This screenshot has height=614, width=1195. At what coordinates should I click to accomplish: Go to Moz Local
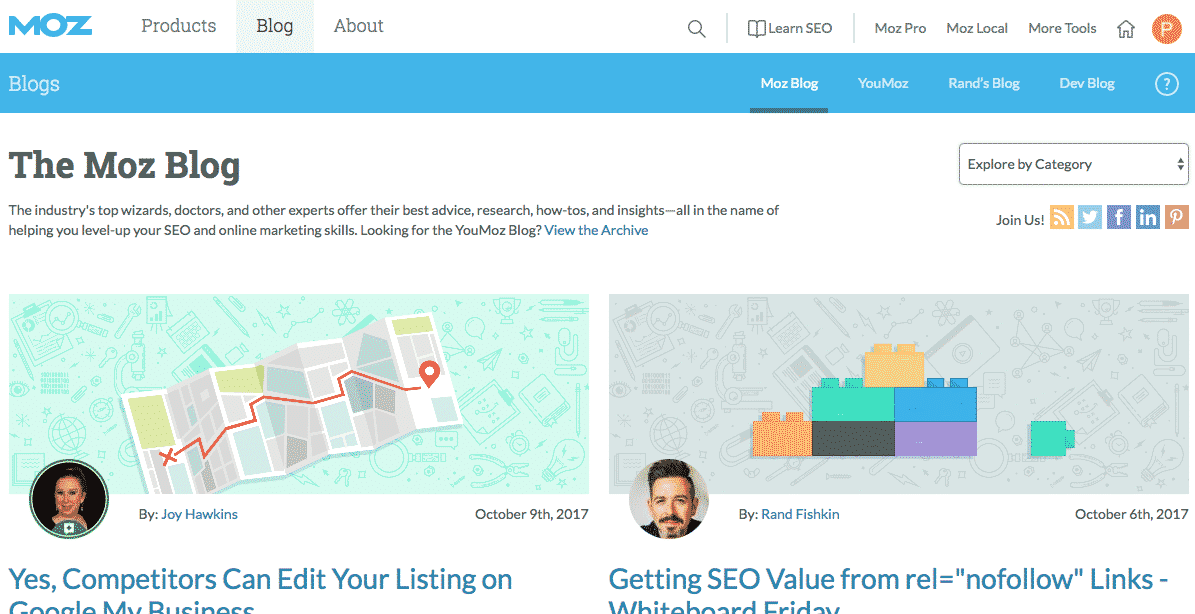click(x=977, y=28)
